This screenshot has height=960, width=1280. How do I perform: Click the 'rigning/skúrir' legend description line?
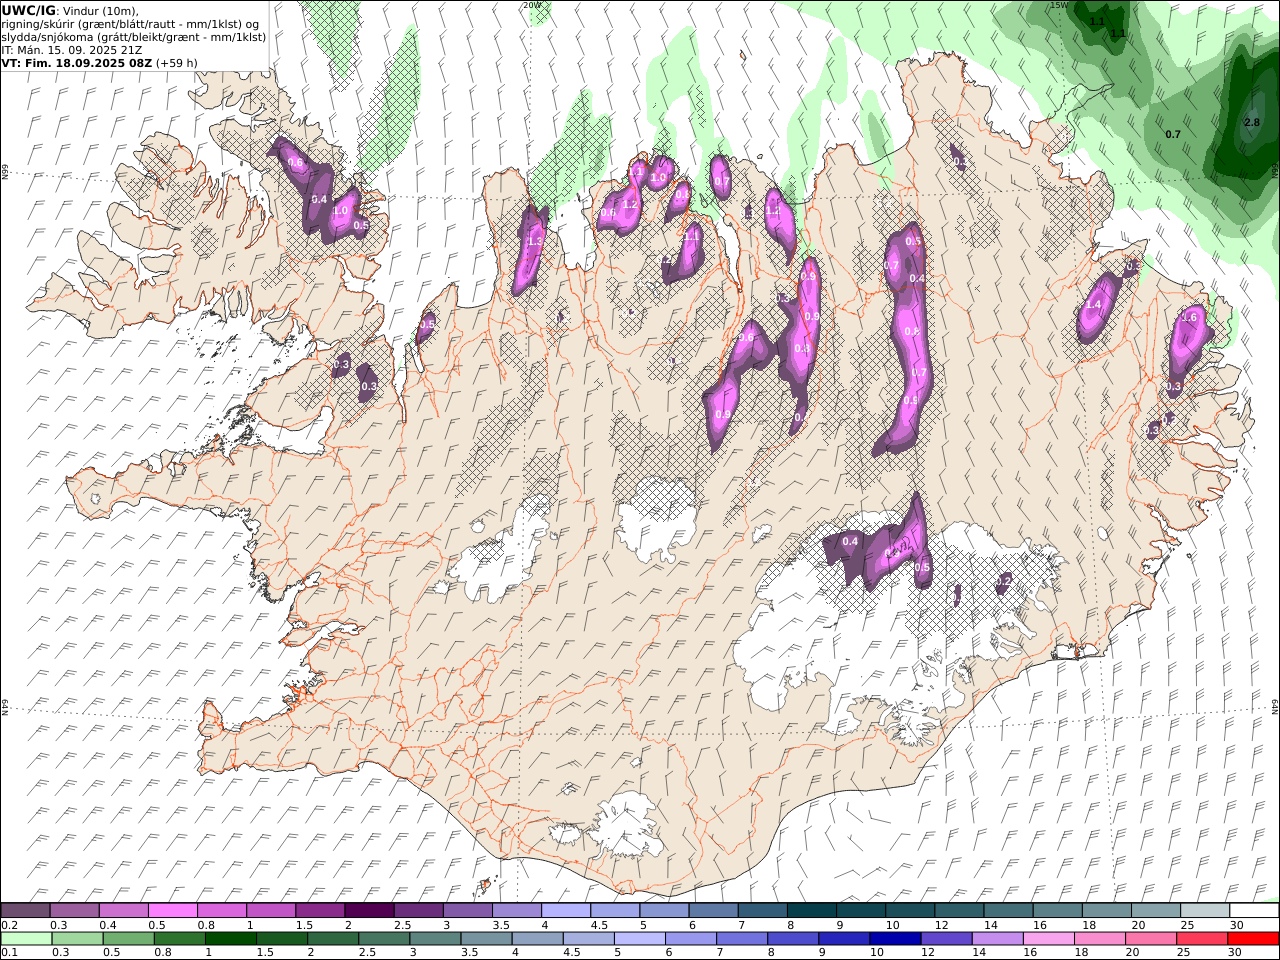(131, 23)
